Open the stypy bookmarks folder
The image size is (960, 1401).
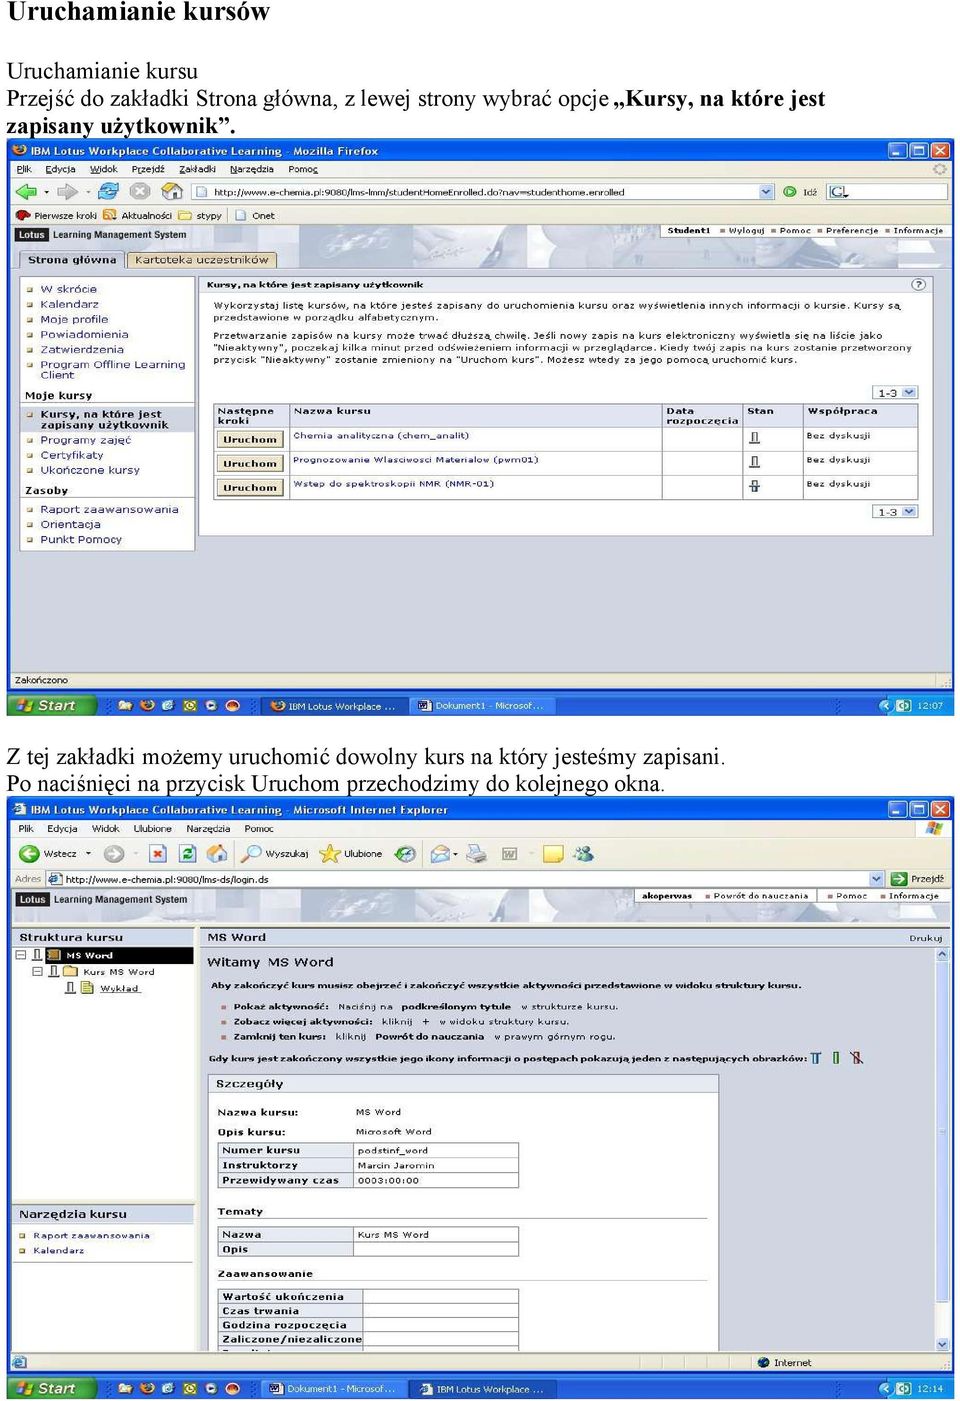tap(200, 215)
